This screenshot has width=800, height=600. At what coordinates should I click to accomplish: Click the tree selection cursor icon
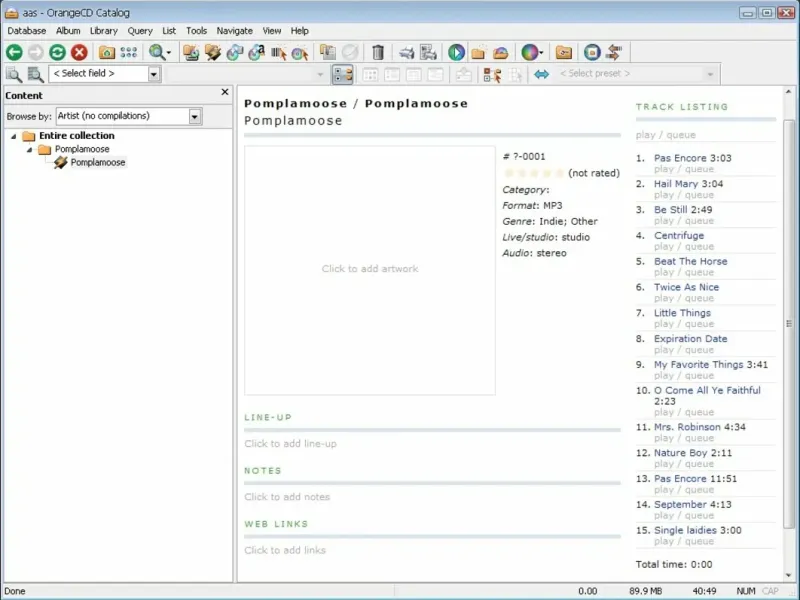point(492,74)
